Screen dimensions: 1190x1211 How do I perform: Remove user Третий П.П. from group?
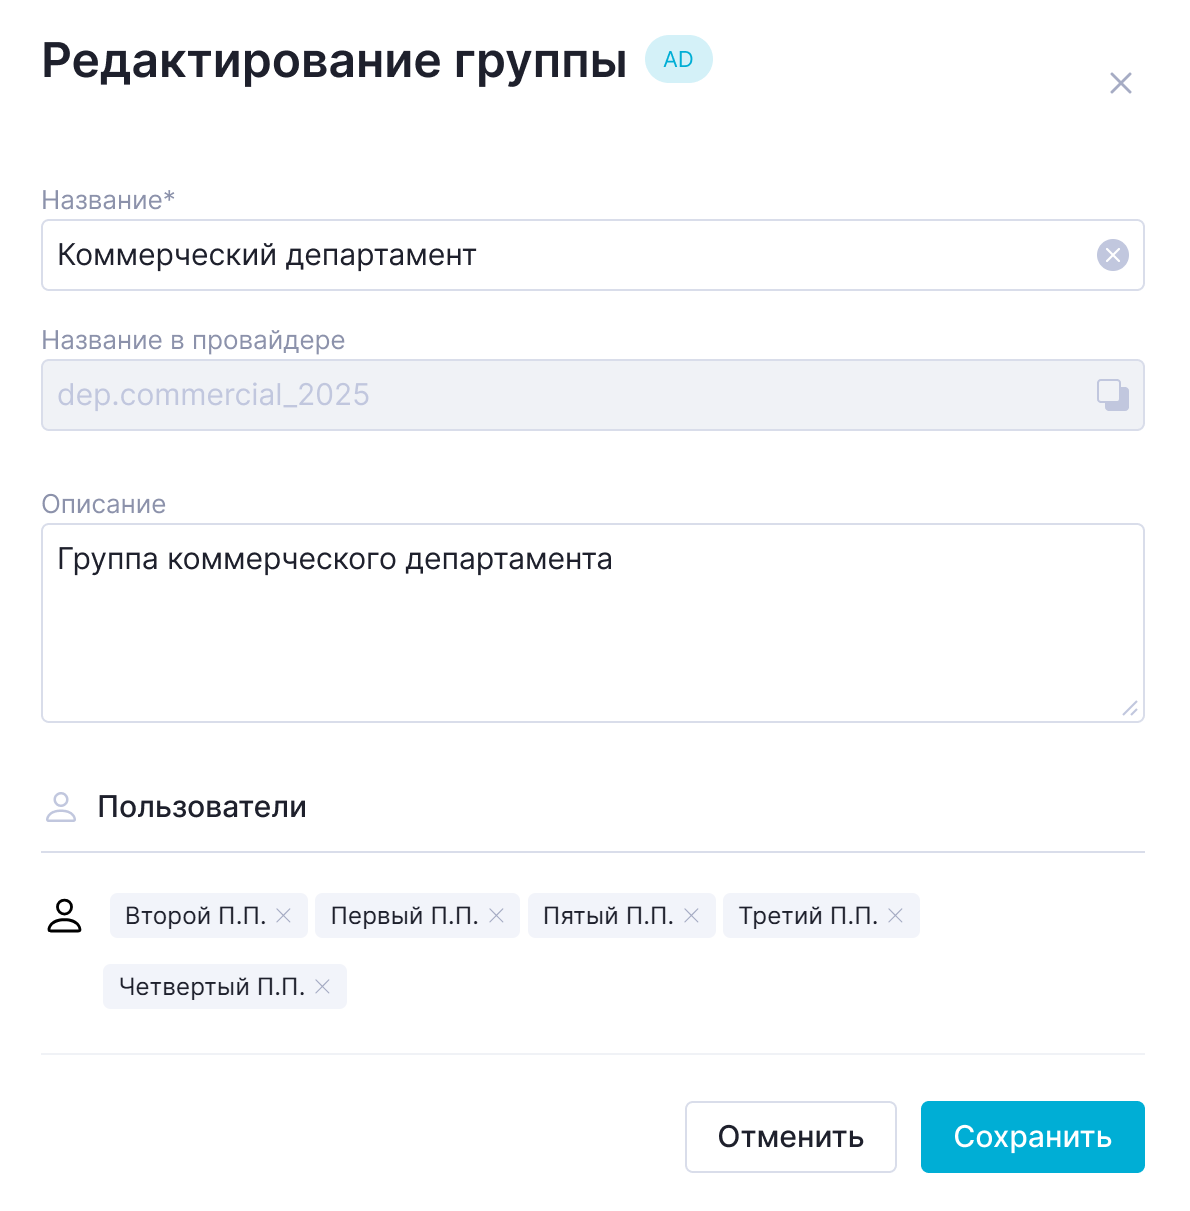click(895, 916)
